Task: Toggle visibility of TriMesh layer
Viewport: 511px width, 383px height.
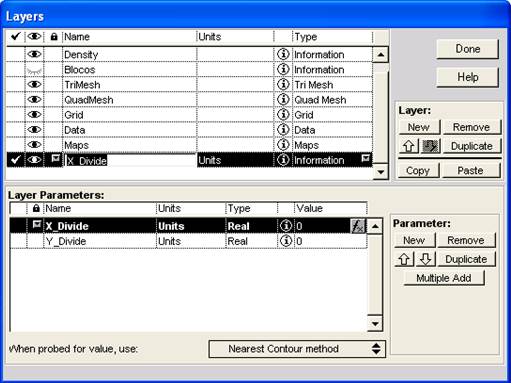Action: coord(34,84)
